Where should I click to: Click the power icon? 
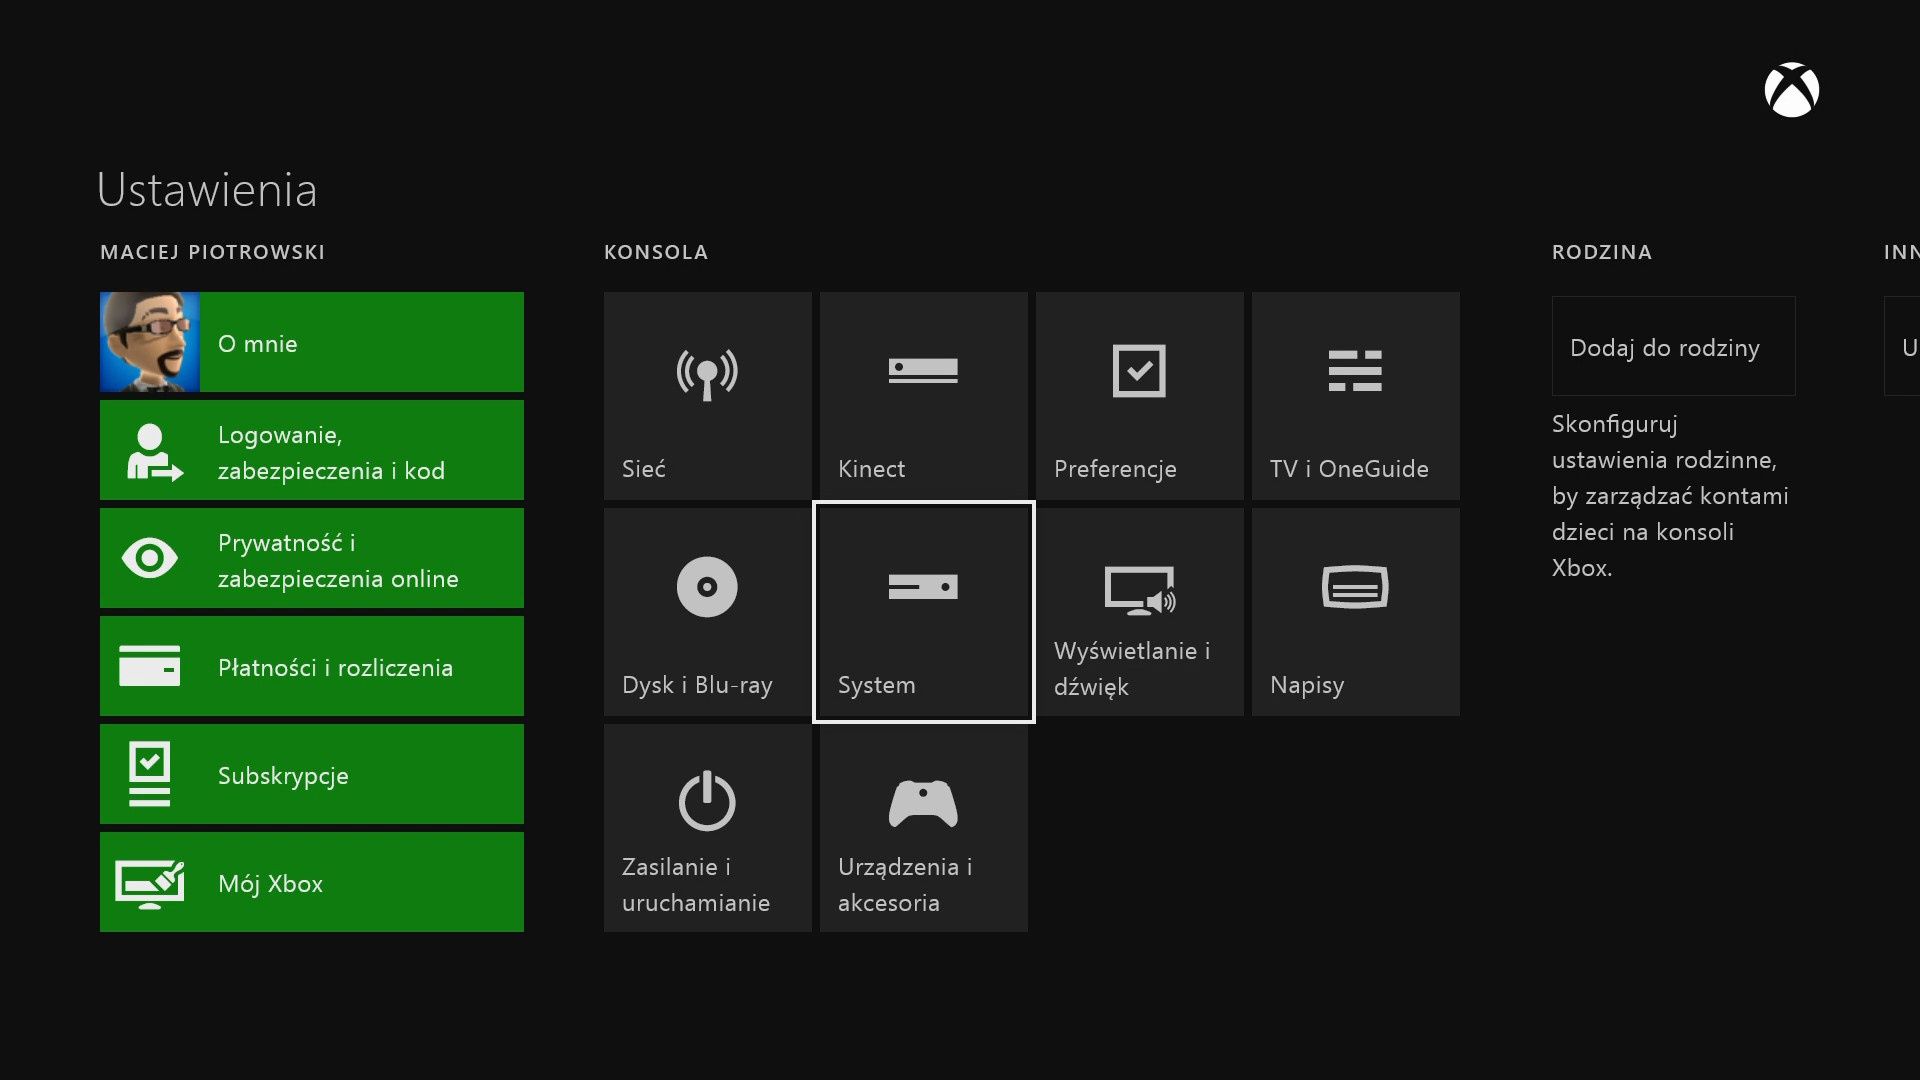click(x=707, y=801)
